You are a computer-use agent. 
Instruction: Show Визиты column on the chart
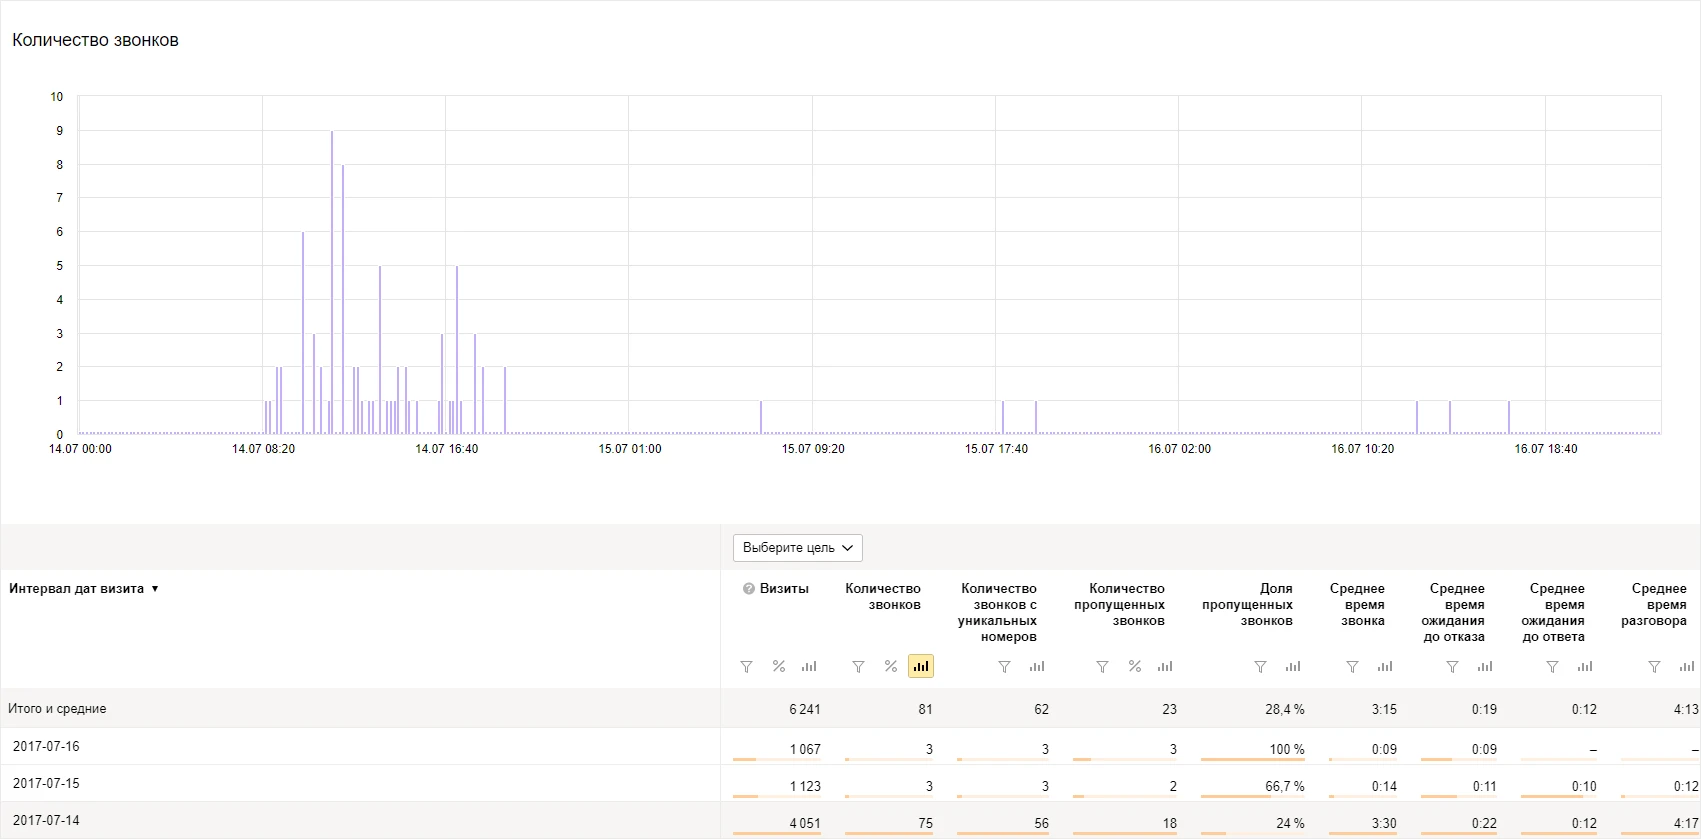(x=809, y=666)
